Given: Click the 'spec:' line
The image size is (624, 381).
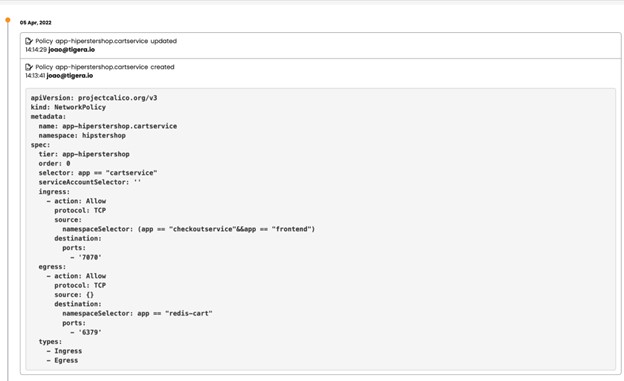Looking at the screenshot, I should [x=40, y=145].
